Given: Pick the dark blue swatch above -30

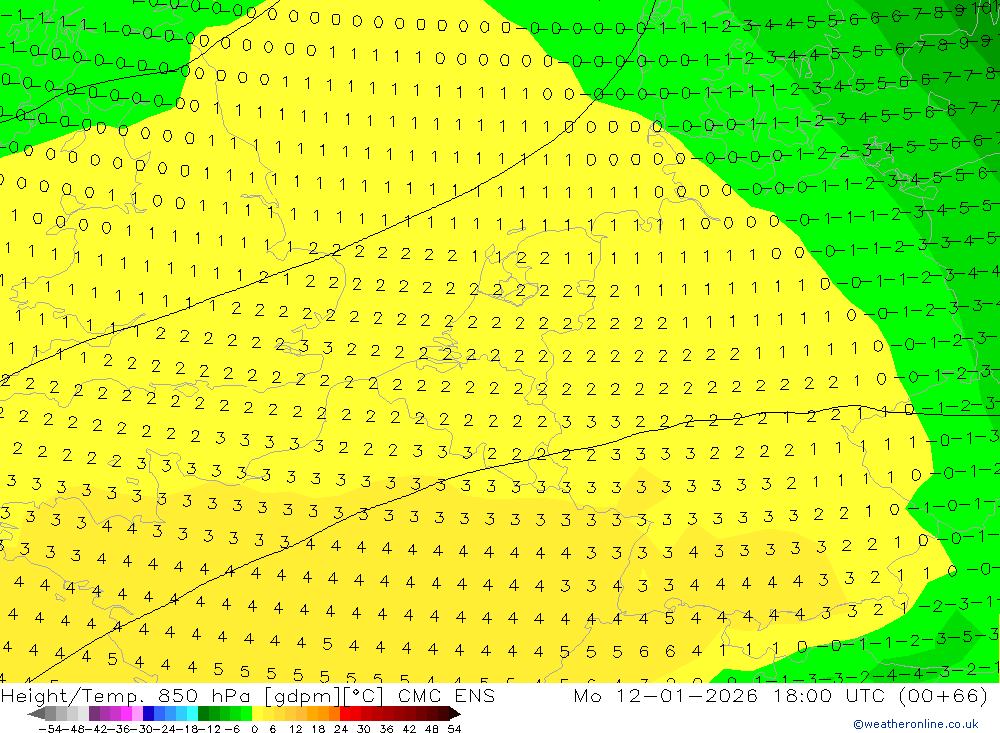Looking at the screenshot, I should coord(148,713).
